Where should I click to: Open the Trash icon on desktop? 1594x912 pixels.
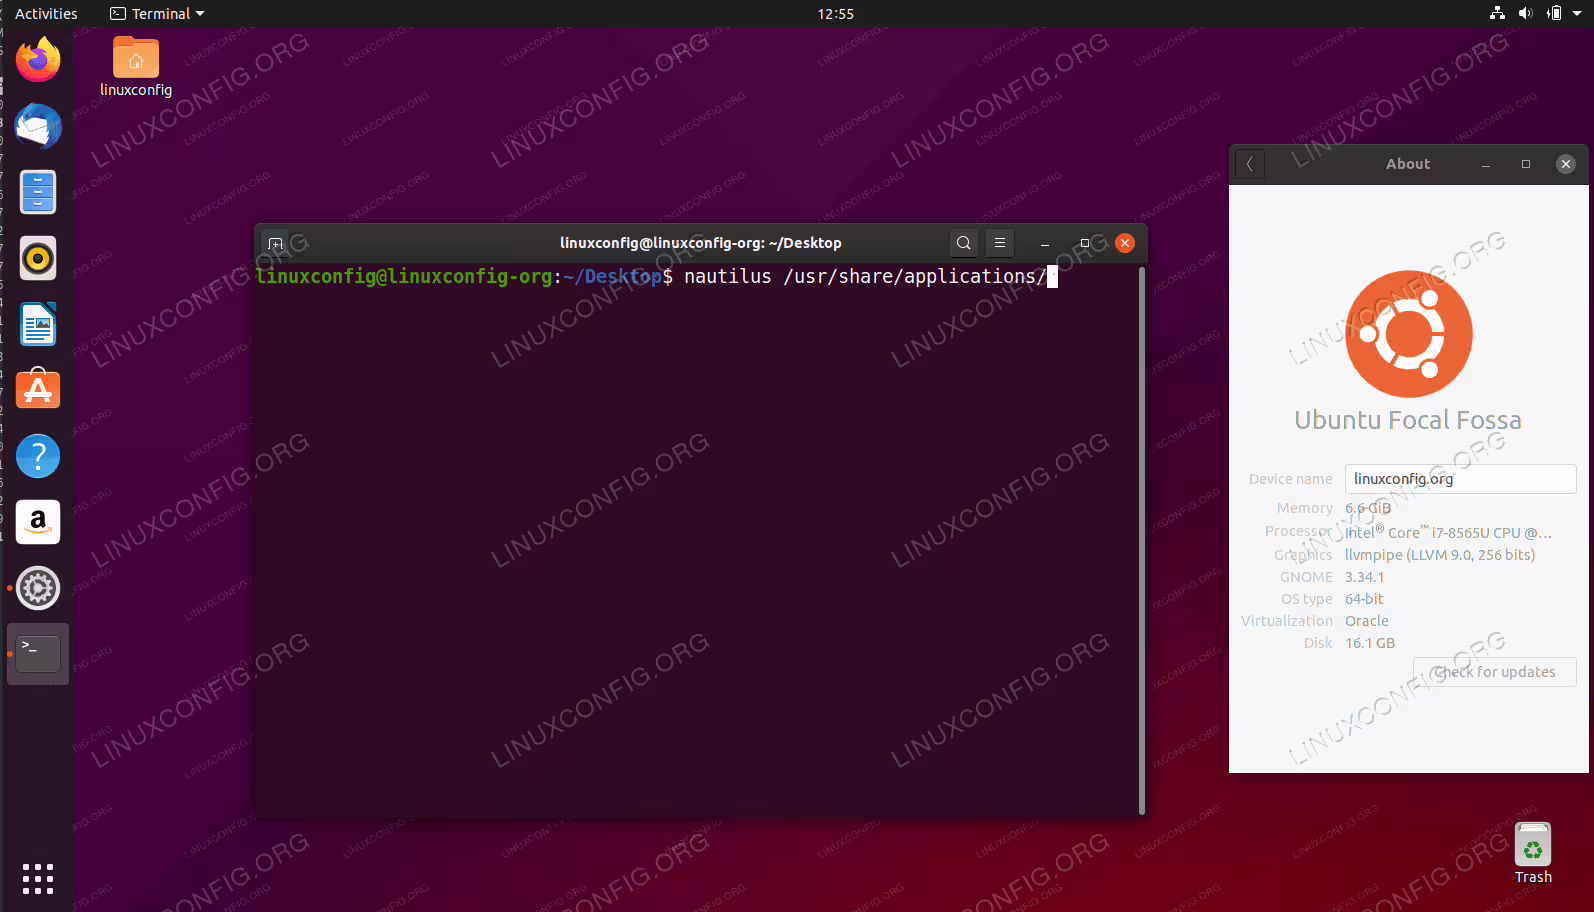[1533, 853]
